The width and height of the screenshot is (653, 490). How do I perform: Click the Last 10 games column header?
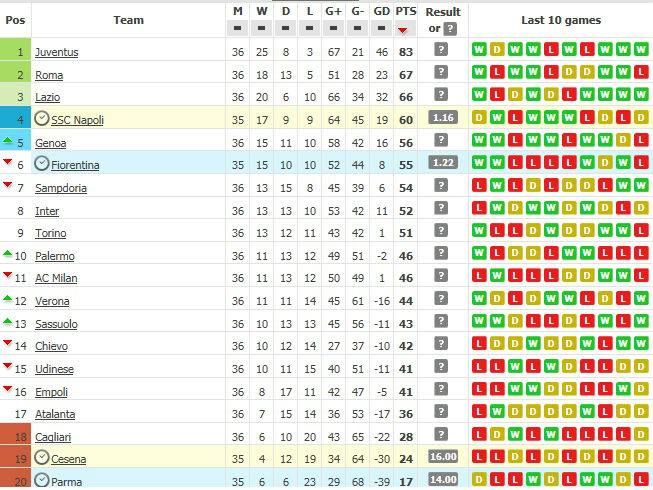coord(560,20)
